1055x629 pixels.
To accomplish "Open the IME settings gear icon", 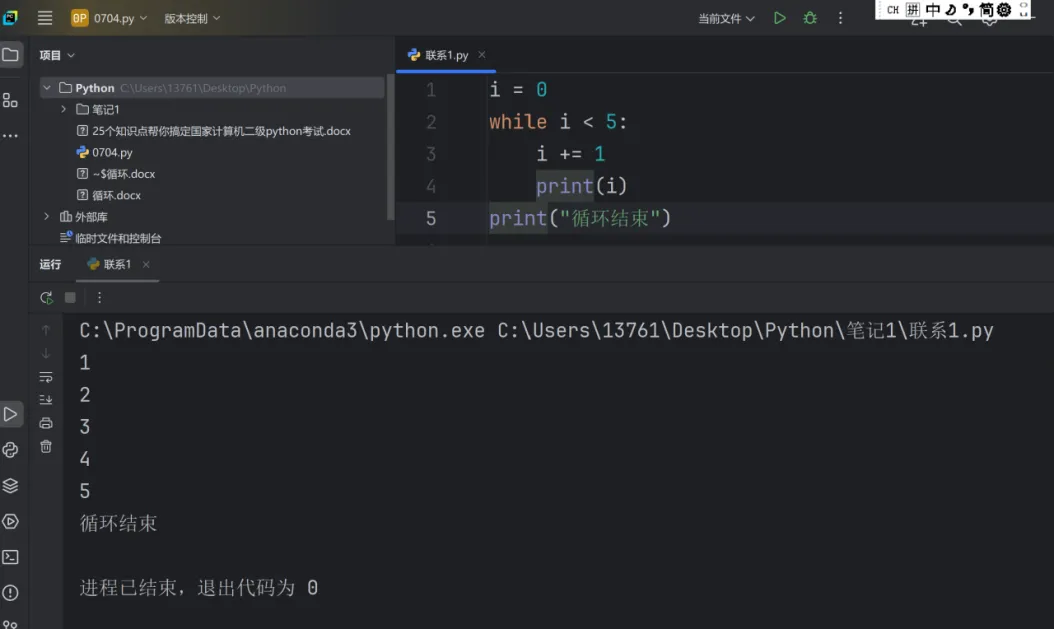I will (1004, 9).
